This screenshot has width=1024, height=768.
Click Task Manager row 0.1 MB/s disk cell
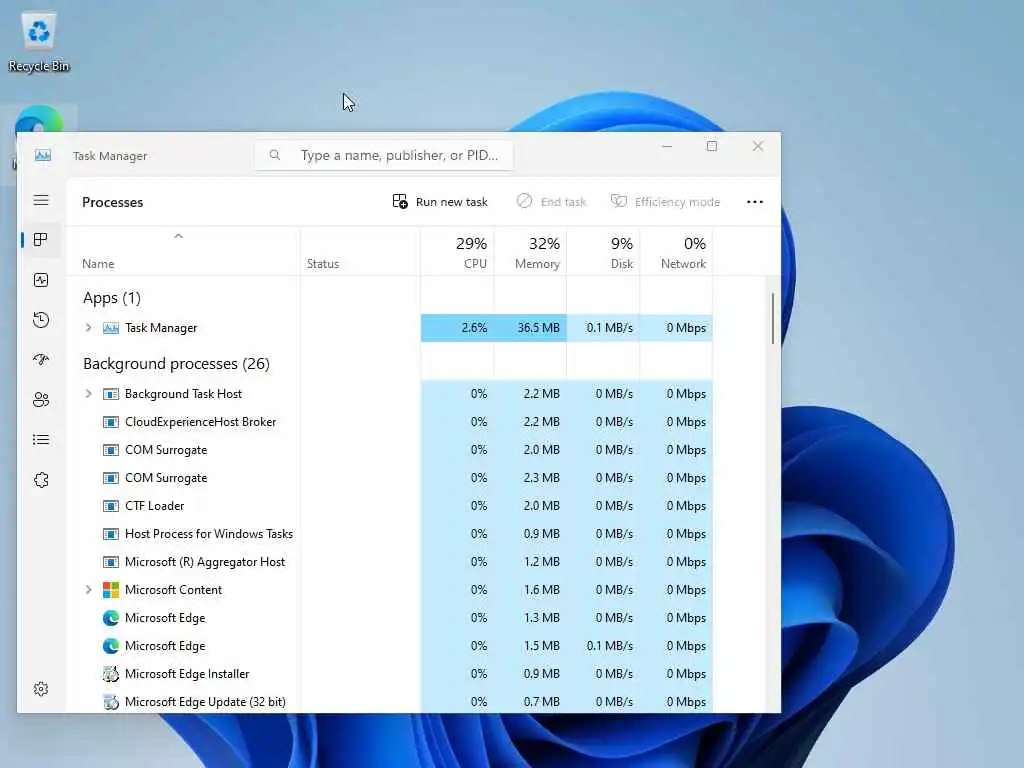(603, 328)
